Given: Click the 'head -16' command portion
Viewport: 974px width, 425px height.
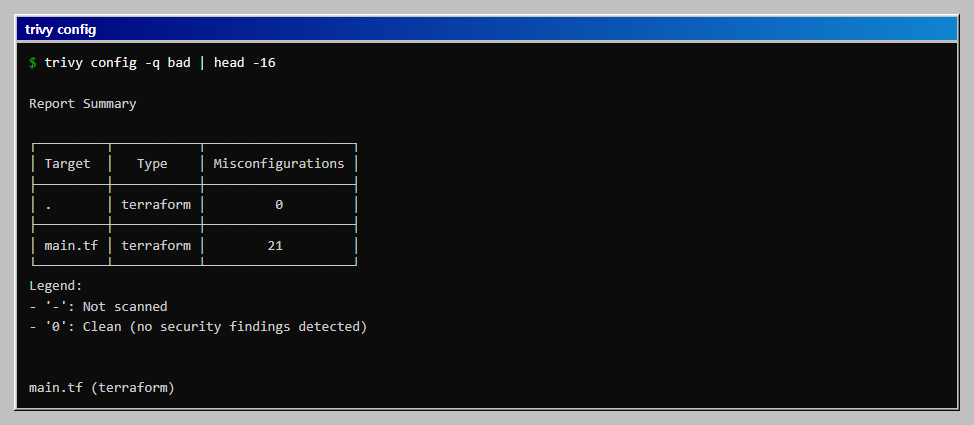Looking at the screenshot, I should [245, 63].
